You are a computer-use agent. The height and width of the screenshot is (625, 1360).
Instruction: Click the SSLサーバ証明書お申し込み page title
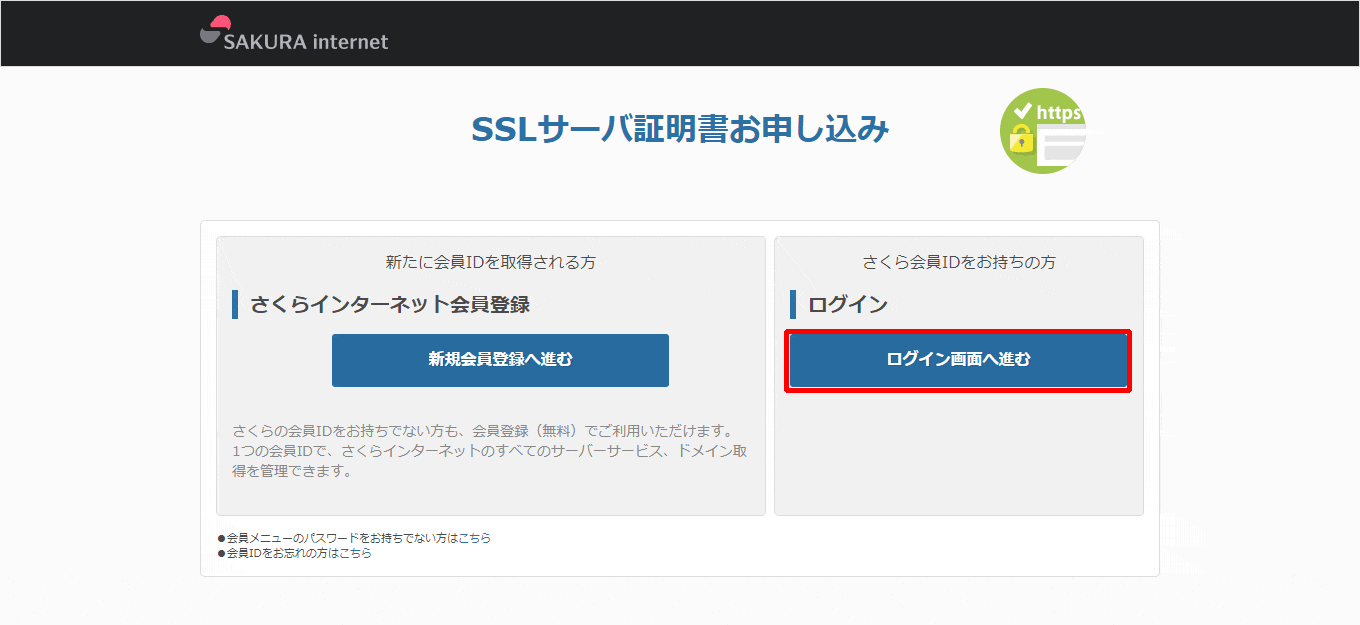pyautogui.click(x=680, y=130)
